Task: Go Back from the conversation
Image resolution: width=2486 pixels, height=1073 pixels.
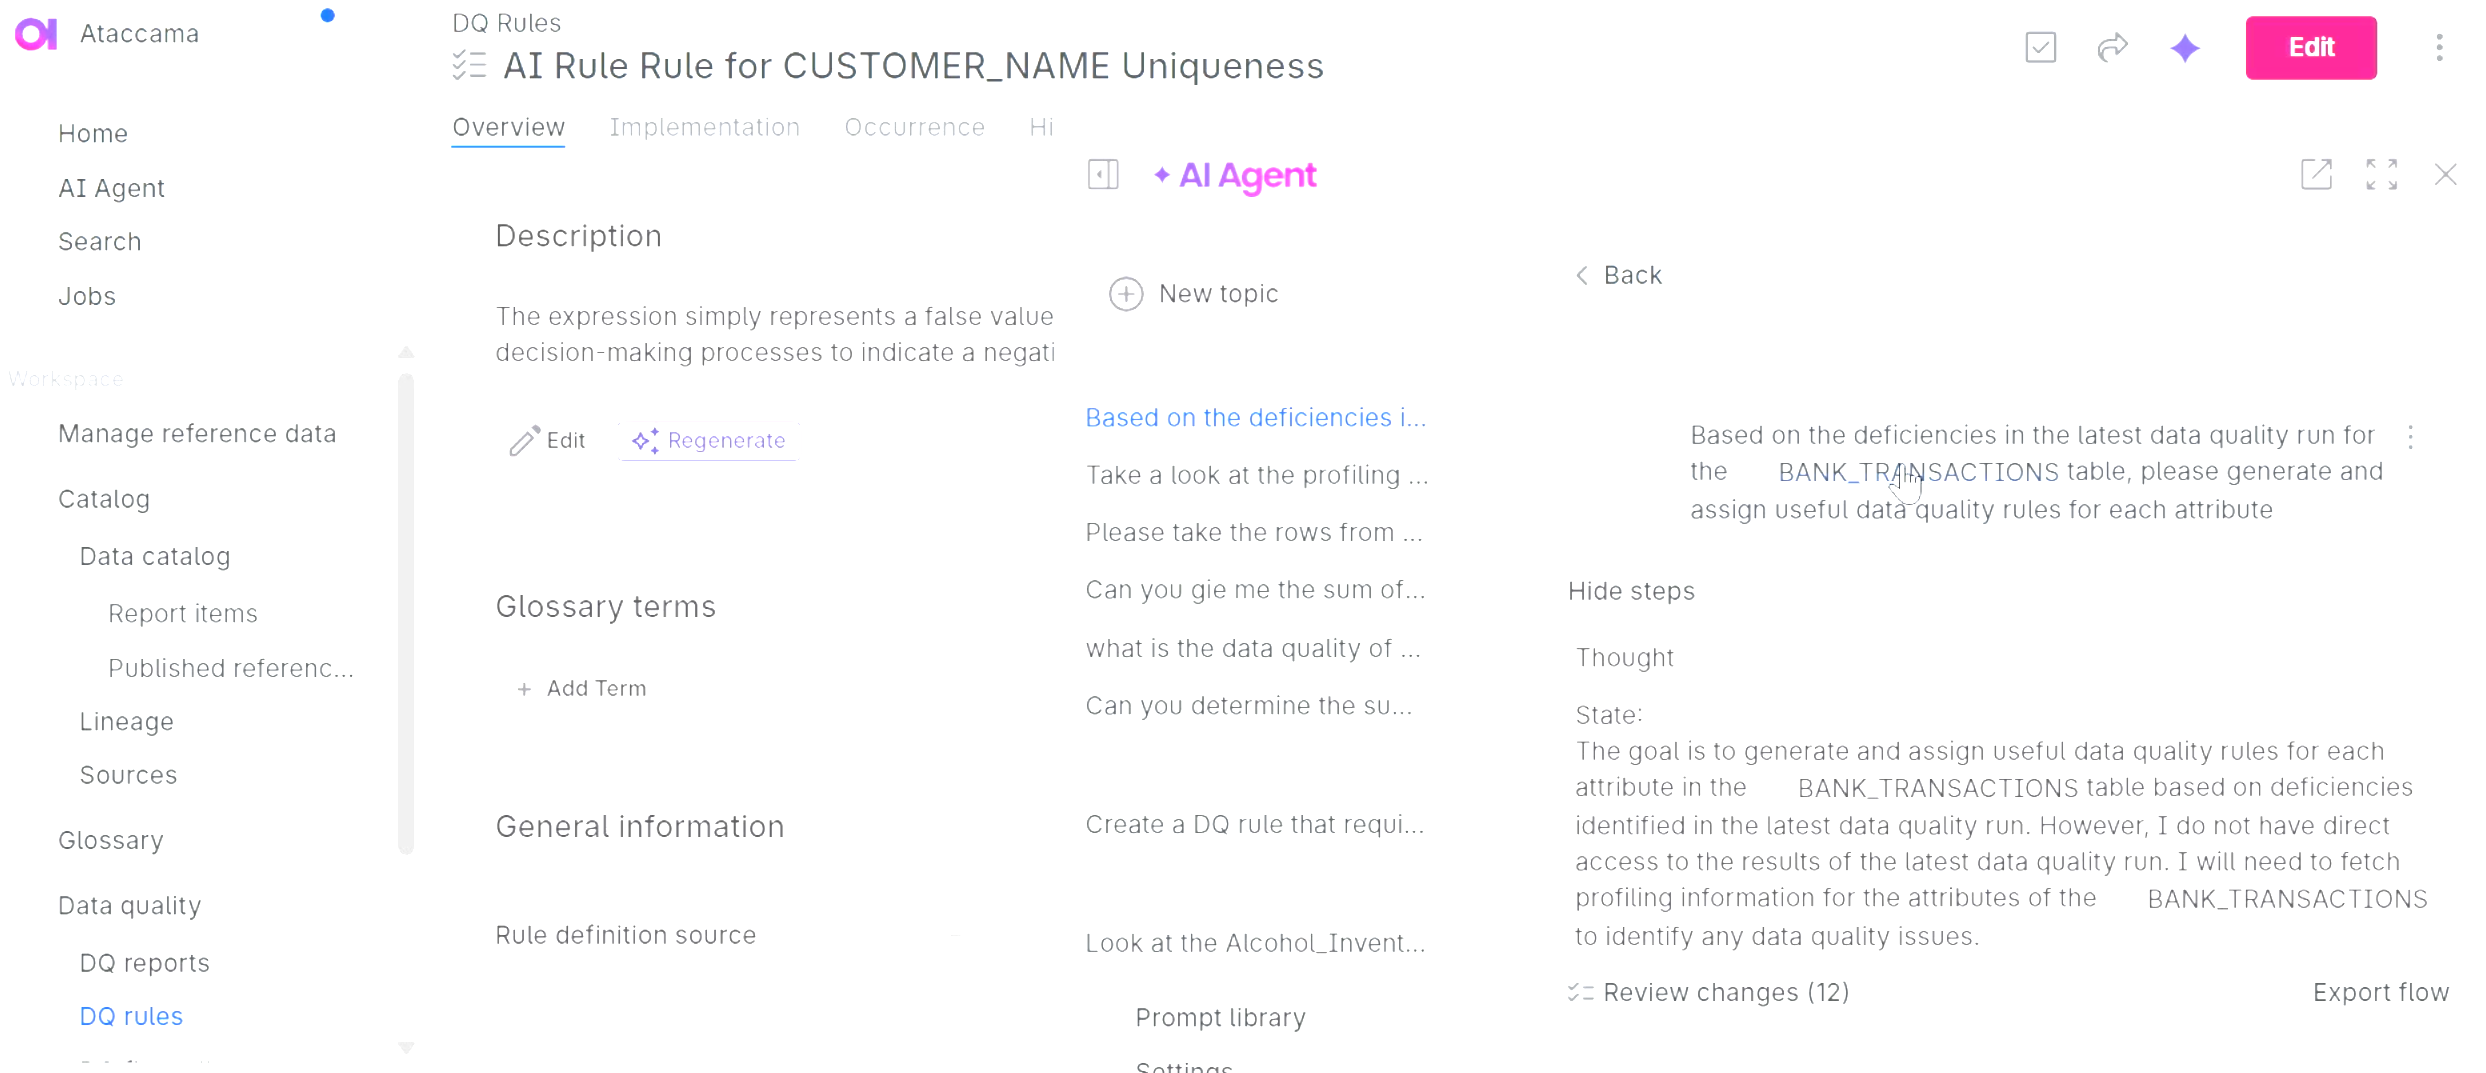Action: (x=1619, y=275)
